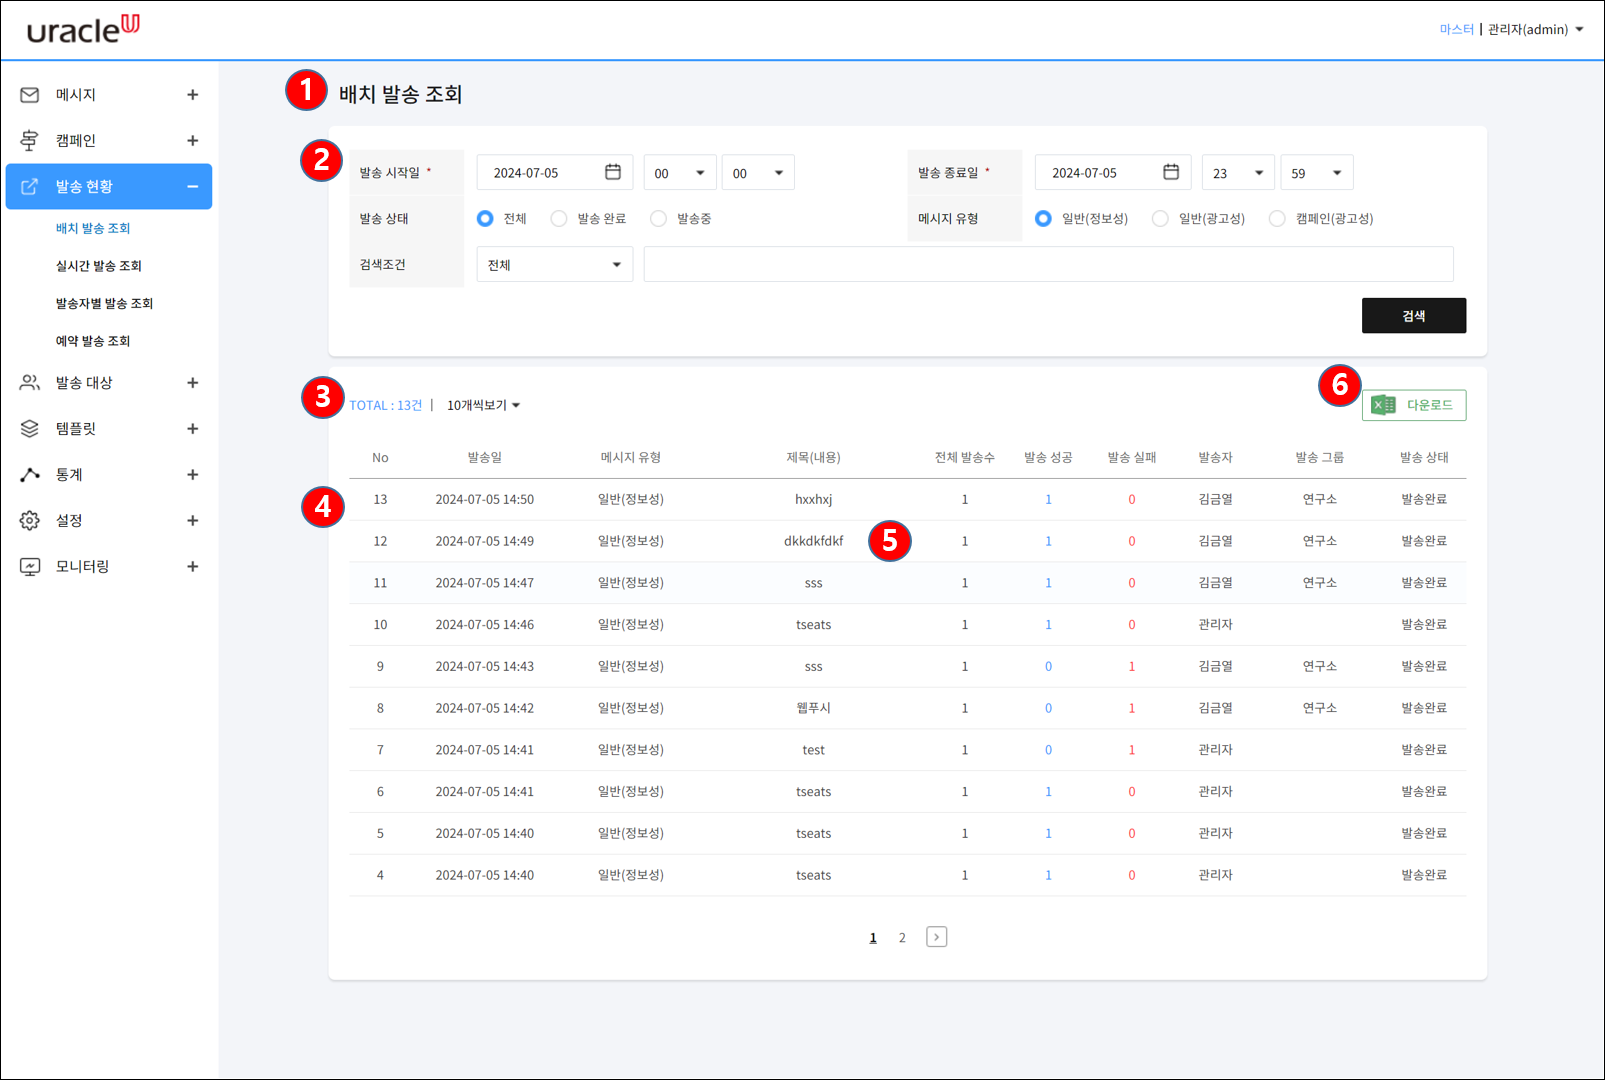This screenshot has height=1080, width=1605.
Task: Click the 설정 gear icon
Action: (x=30, y=521)
